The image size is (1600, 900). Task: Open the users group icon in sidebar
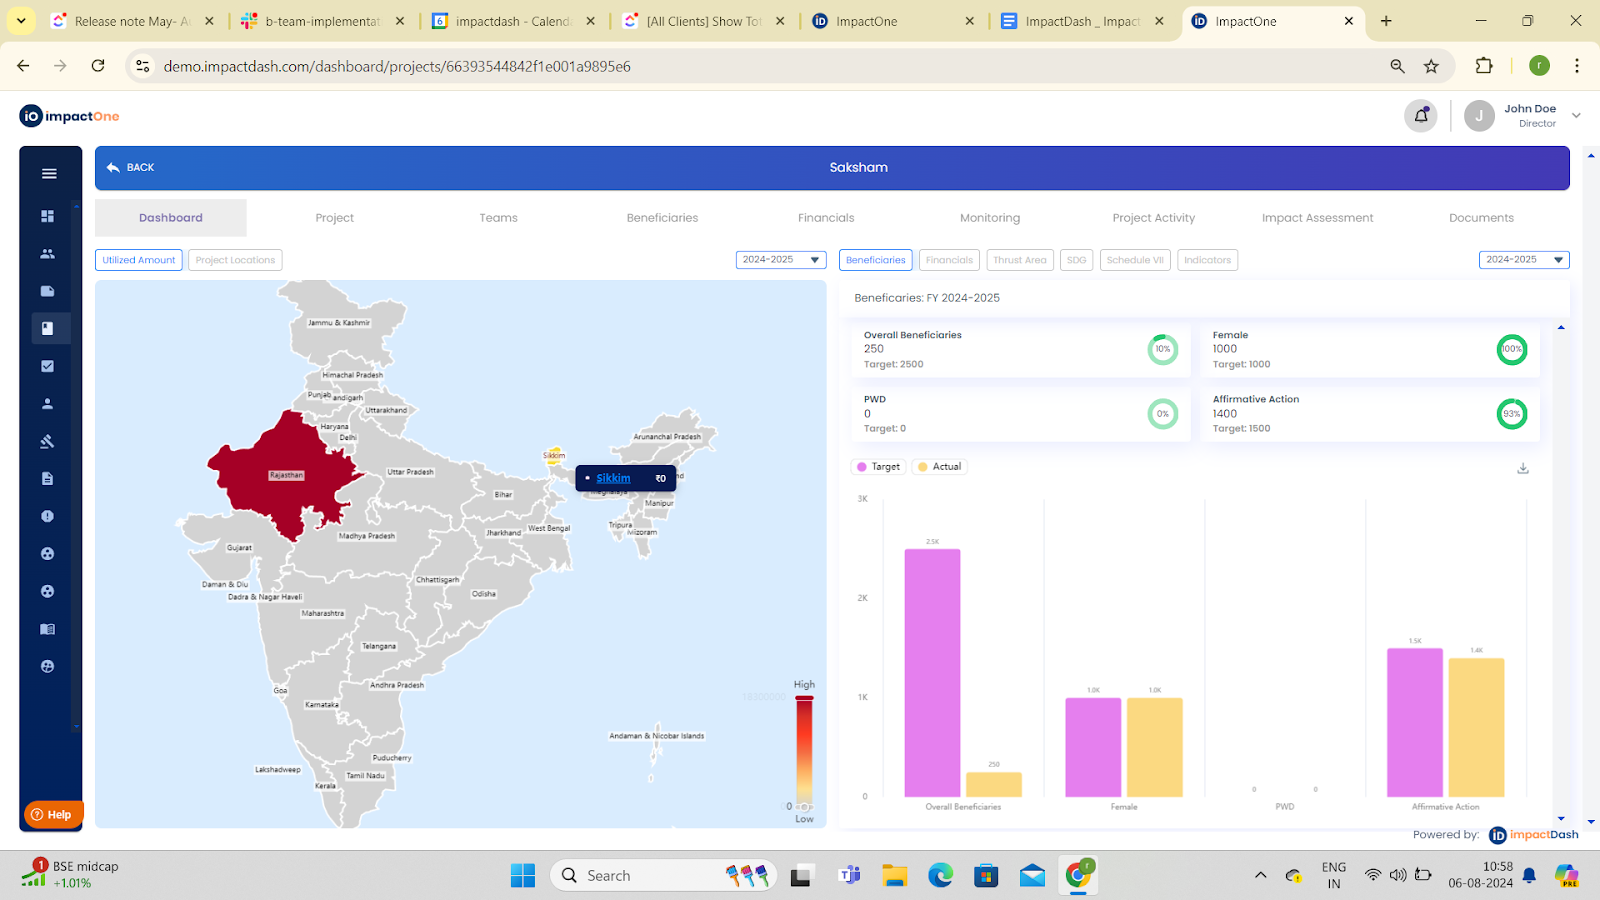(47, 254)
